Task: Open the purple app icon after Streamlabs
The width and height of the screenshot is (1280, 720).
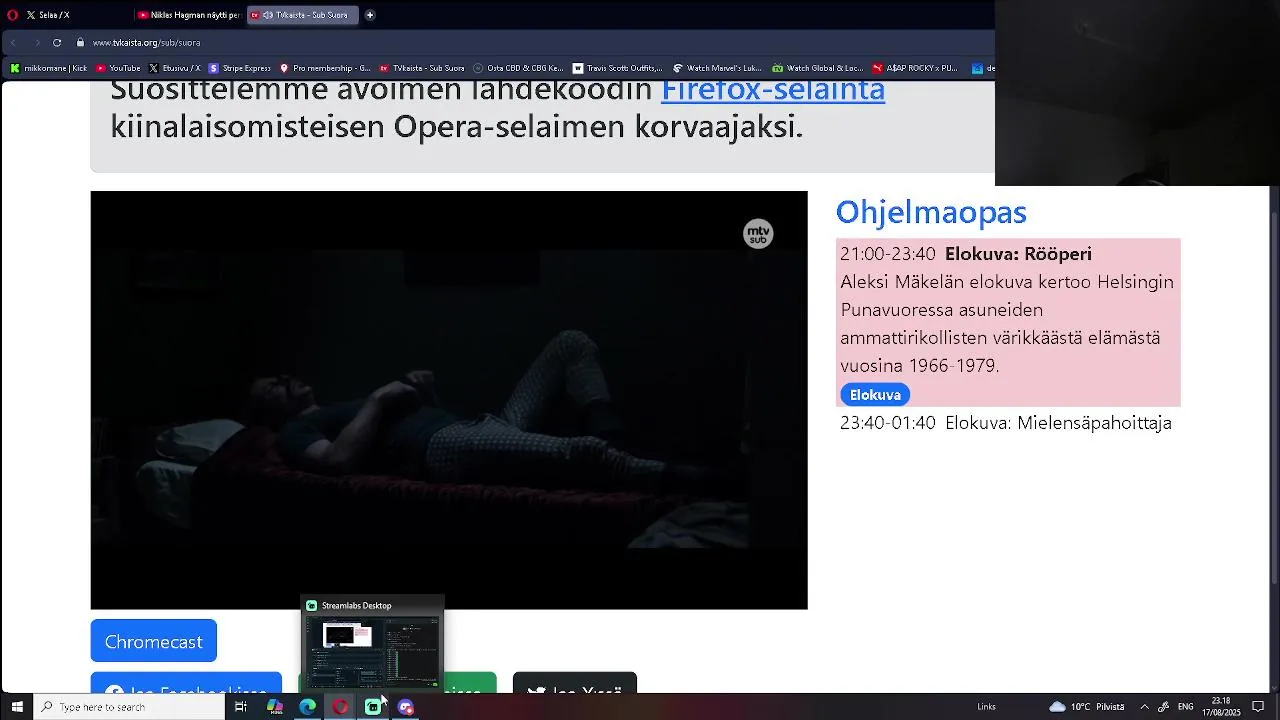Action: point(406,707)
